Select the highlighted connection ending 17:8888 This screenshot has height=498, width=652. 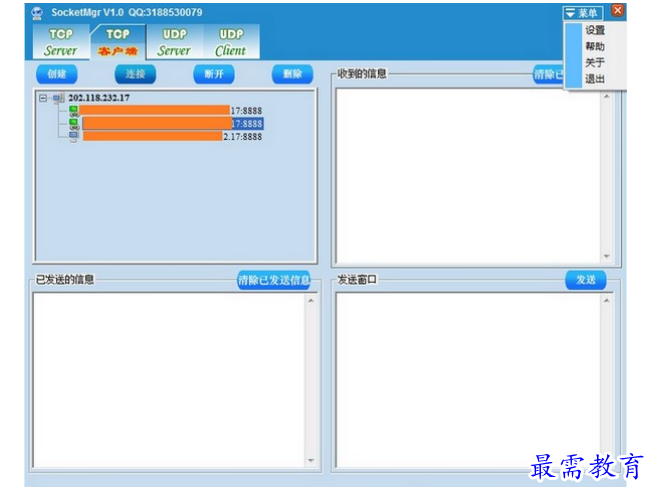pos(173,123)
